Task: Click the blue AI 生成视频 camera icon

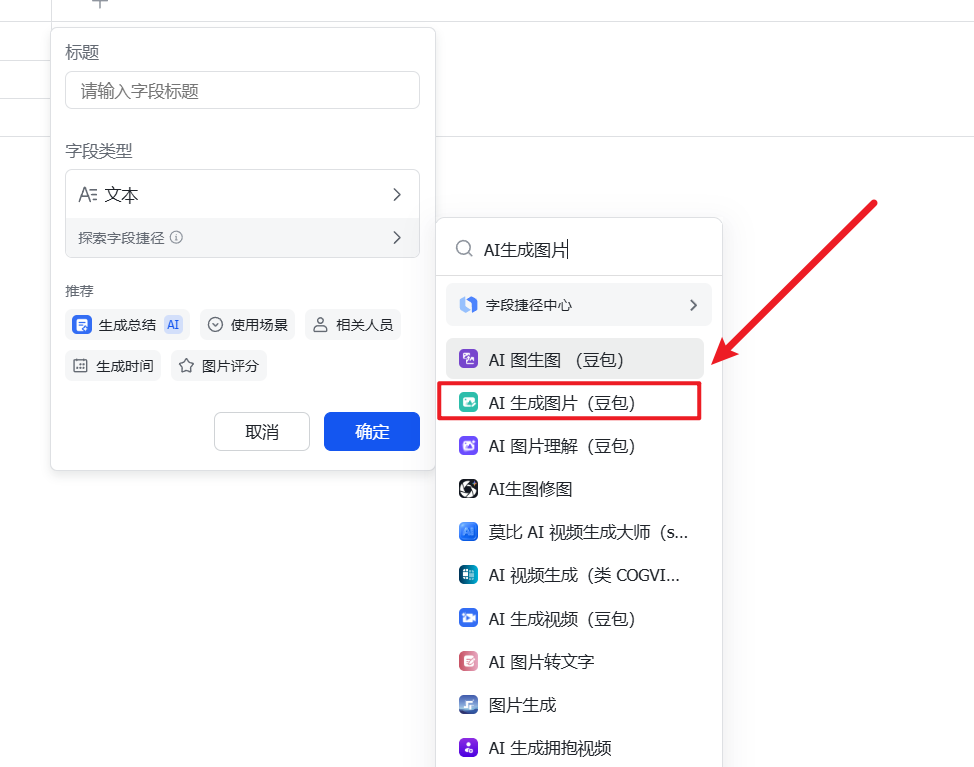Action: (468, 618)
